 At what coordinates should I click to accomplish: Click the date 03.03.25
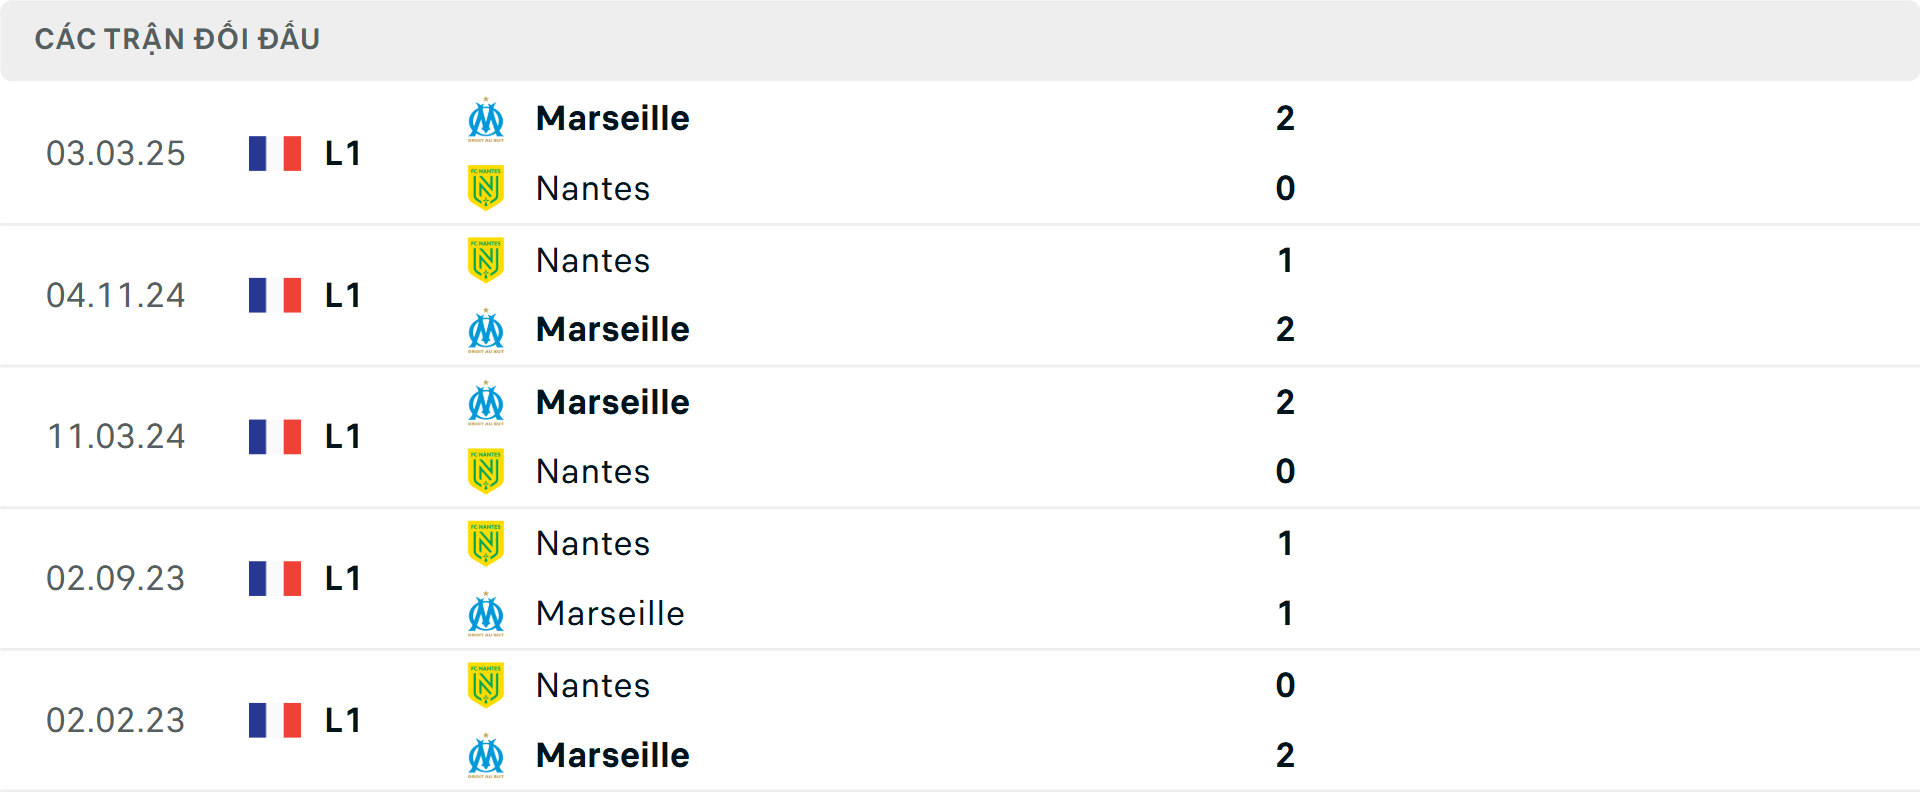click(x=116, y=153)
